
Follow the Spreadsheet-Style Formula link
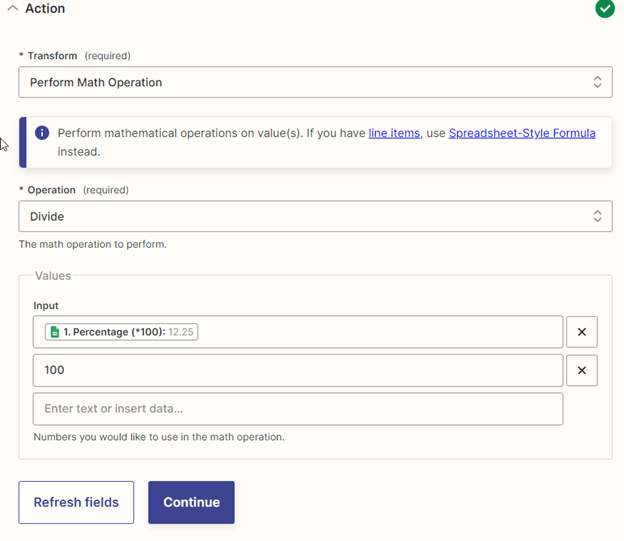coord(522,133)
